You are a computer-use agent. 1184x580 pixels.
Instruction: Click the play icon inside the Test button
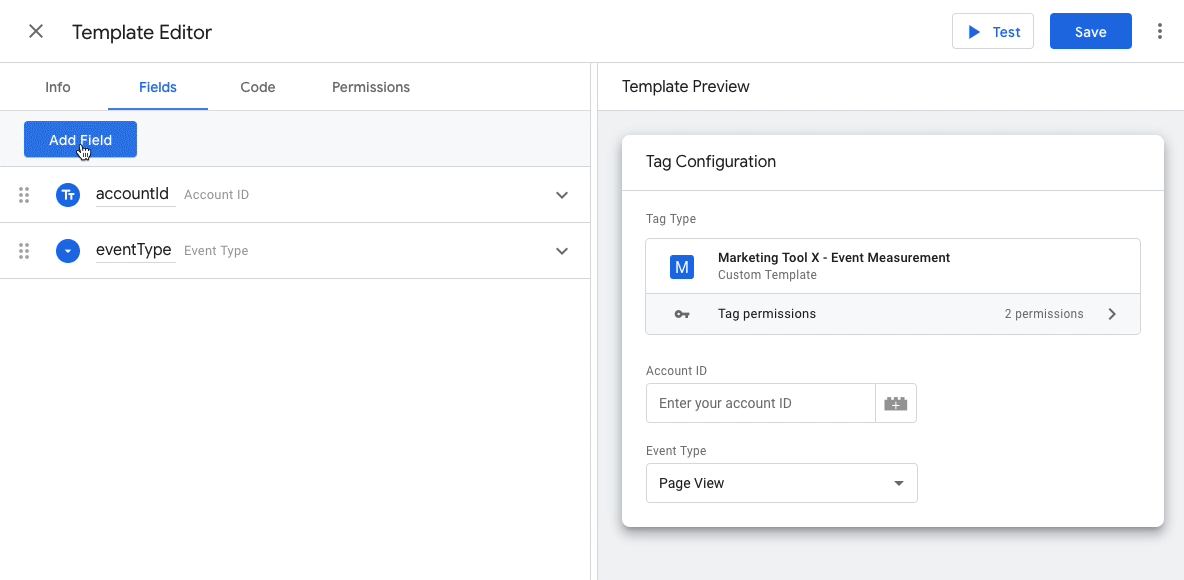click(976, 31)
